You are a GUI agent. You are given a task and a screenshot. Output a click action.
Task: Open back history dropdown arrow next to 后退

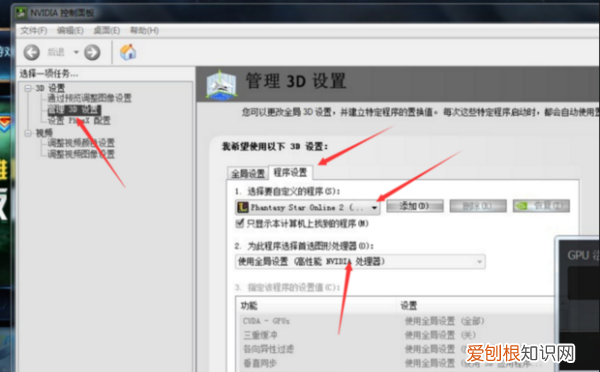[76, 52]
